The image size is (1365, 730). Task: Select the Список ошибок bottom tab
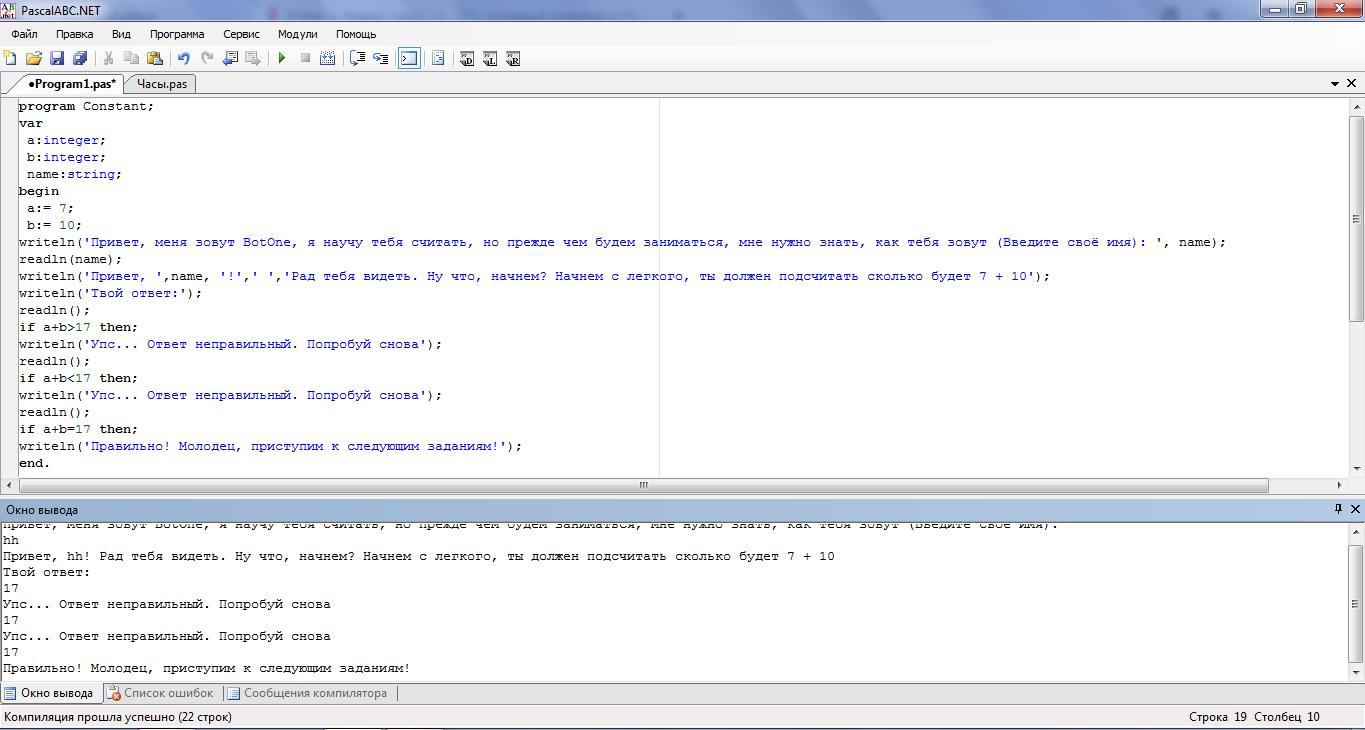[160, 693]
